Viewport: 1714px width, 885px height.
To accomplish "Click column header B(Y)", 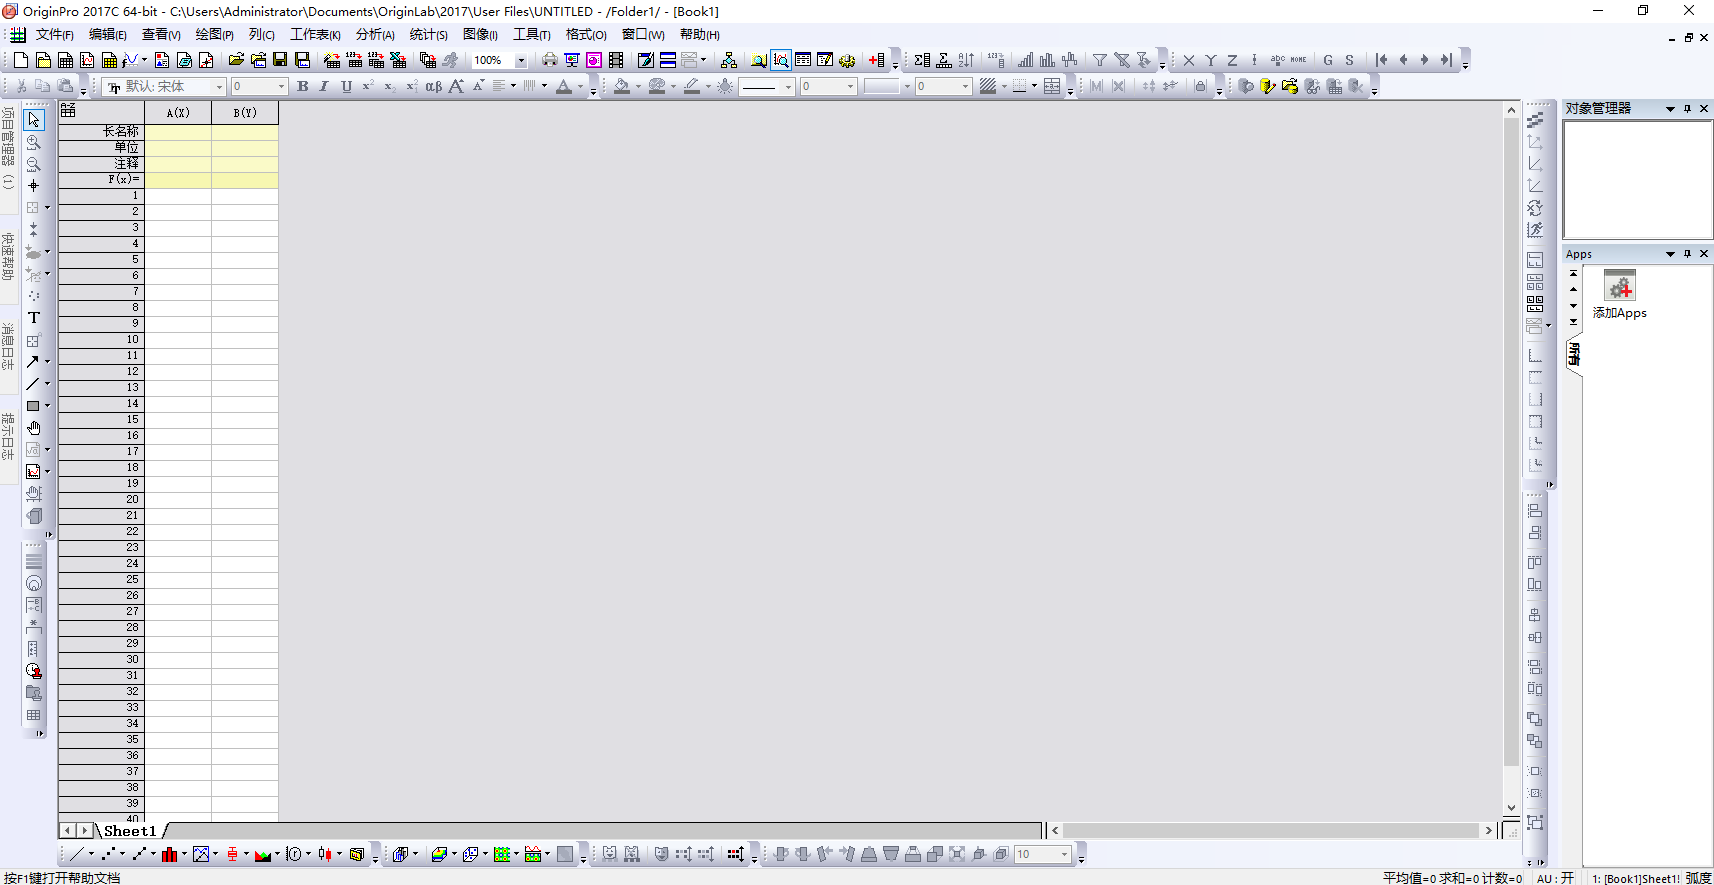I will (245, 113).
